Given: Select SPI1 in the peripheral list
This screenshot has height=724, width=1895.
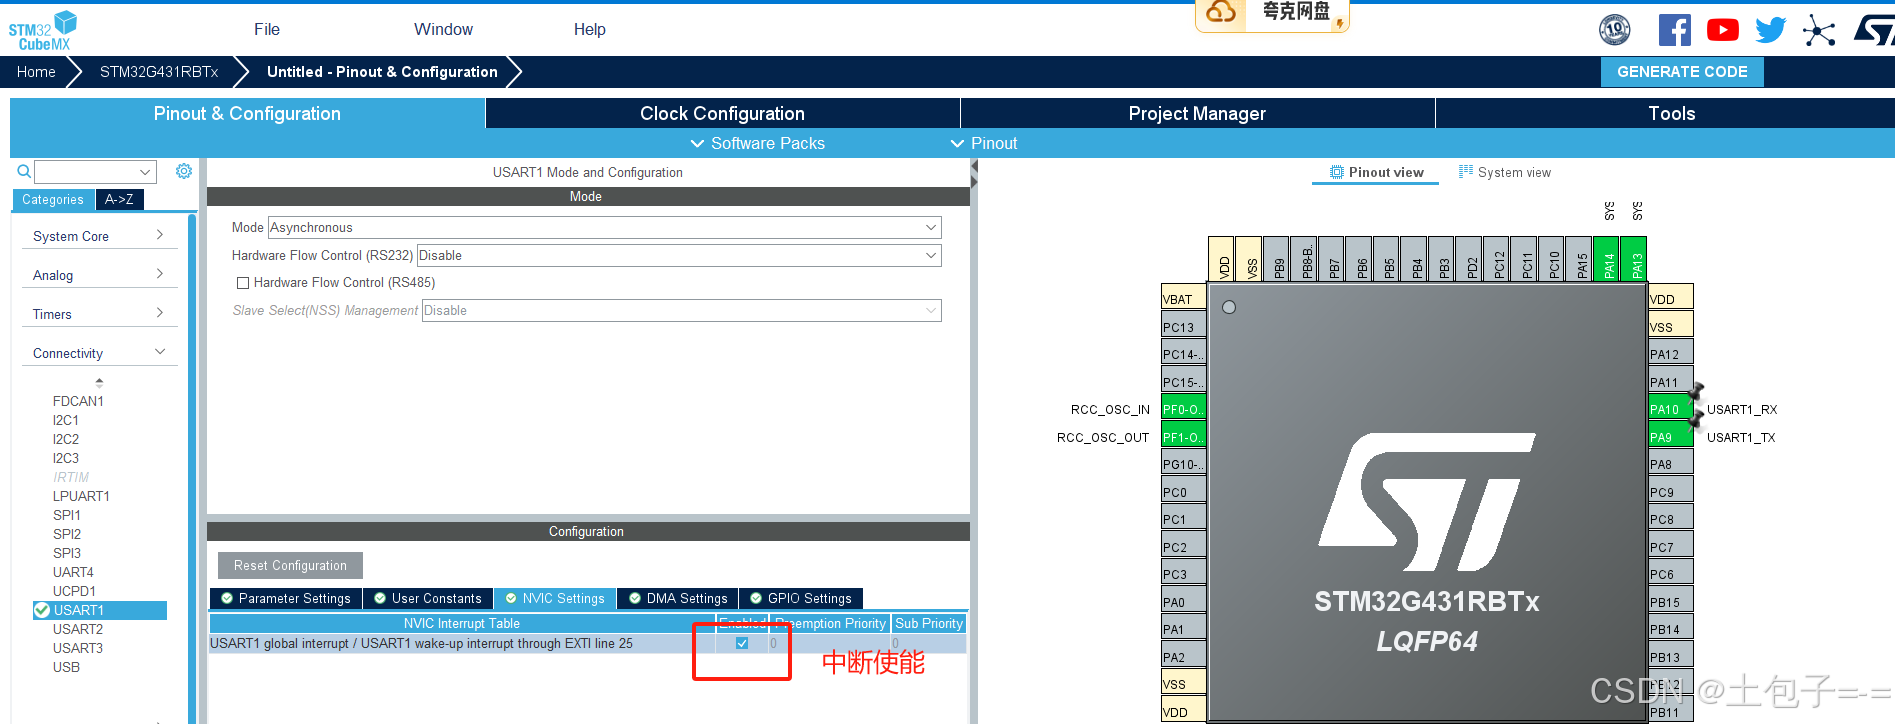Looking at the screenshot, I should click(x=67, y=515).
